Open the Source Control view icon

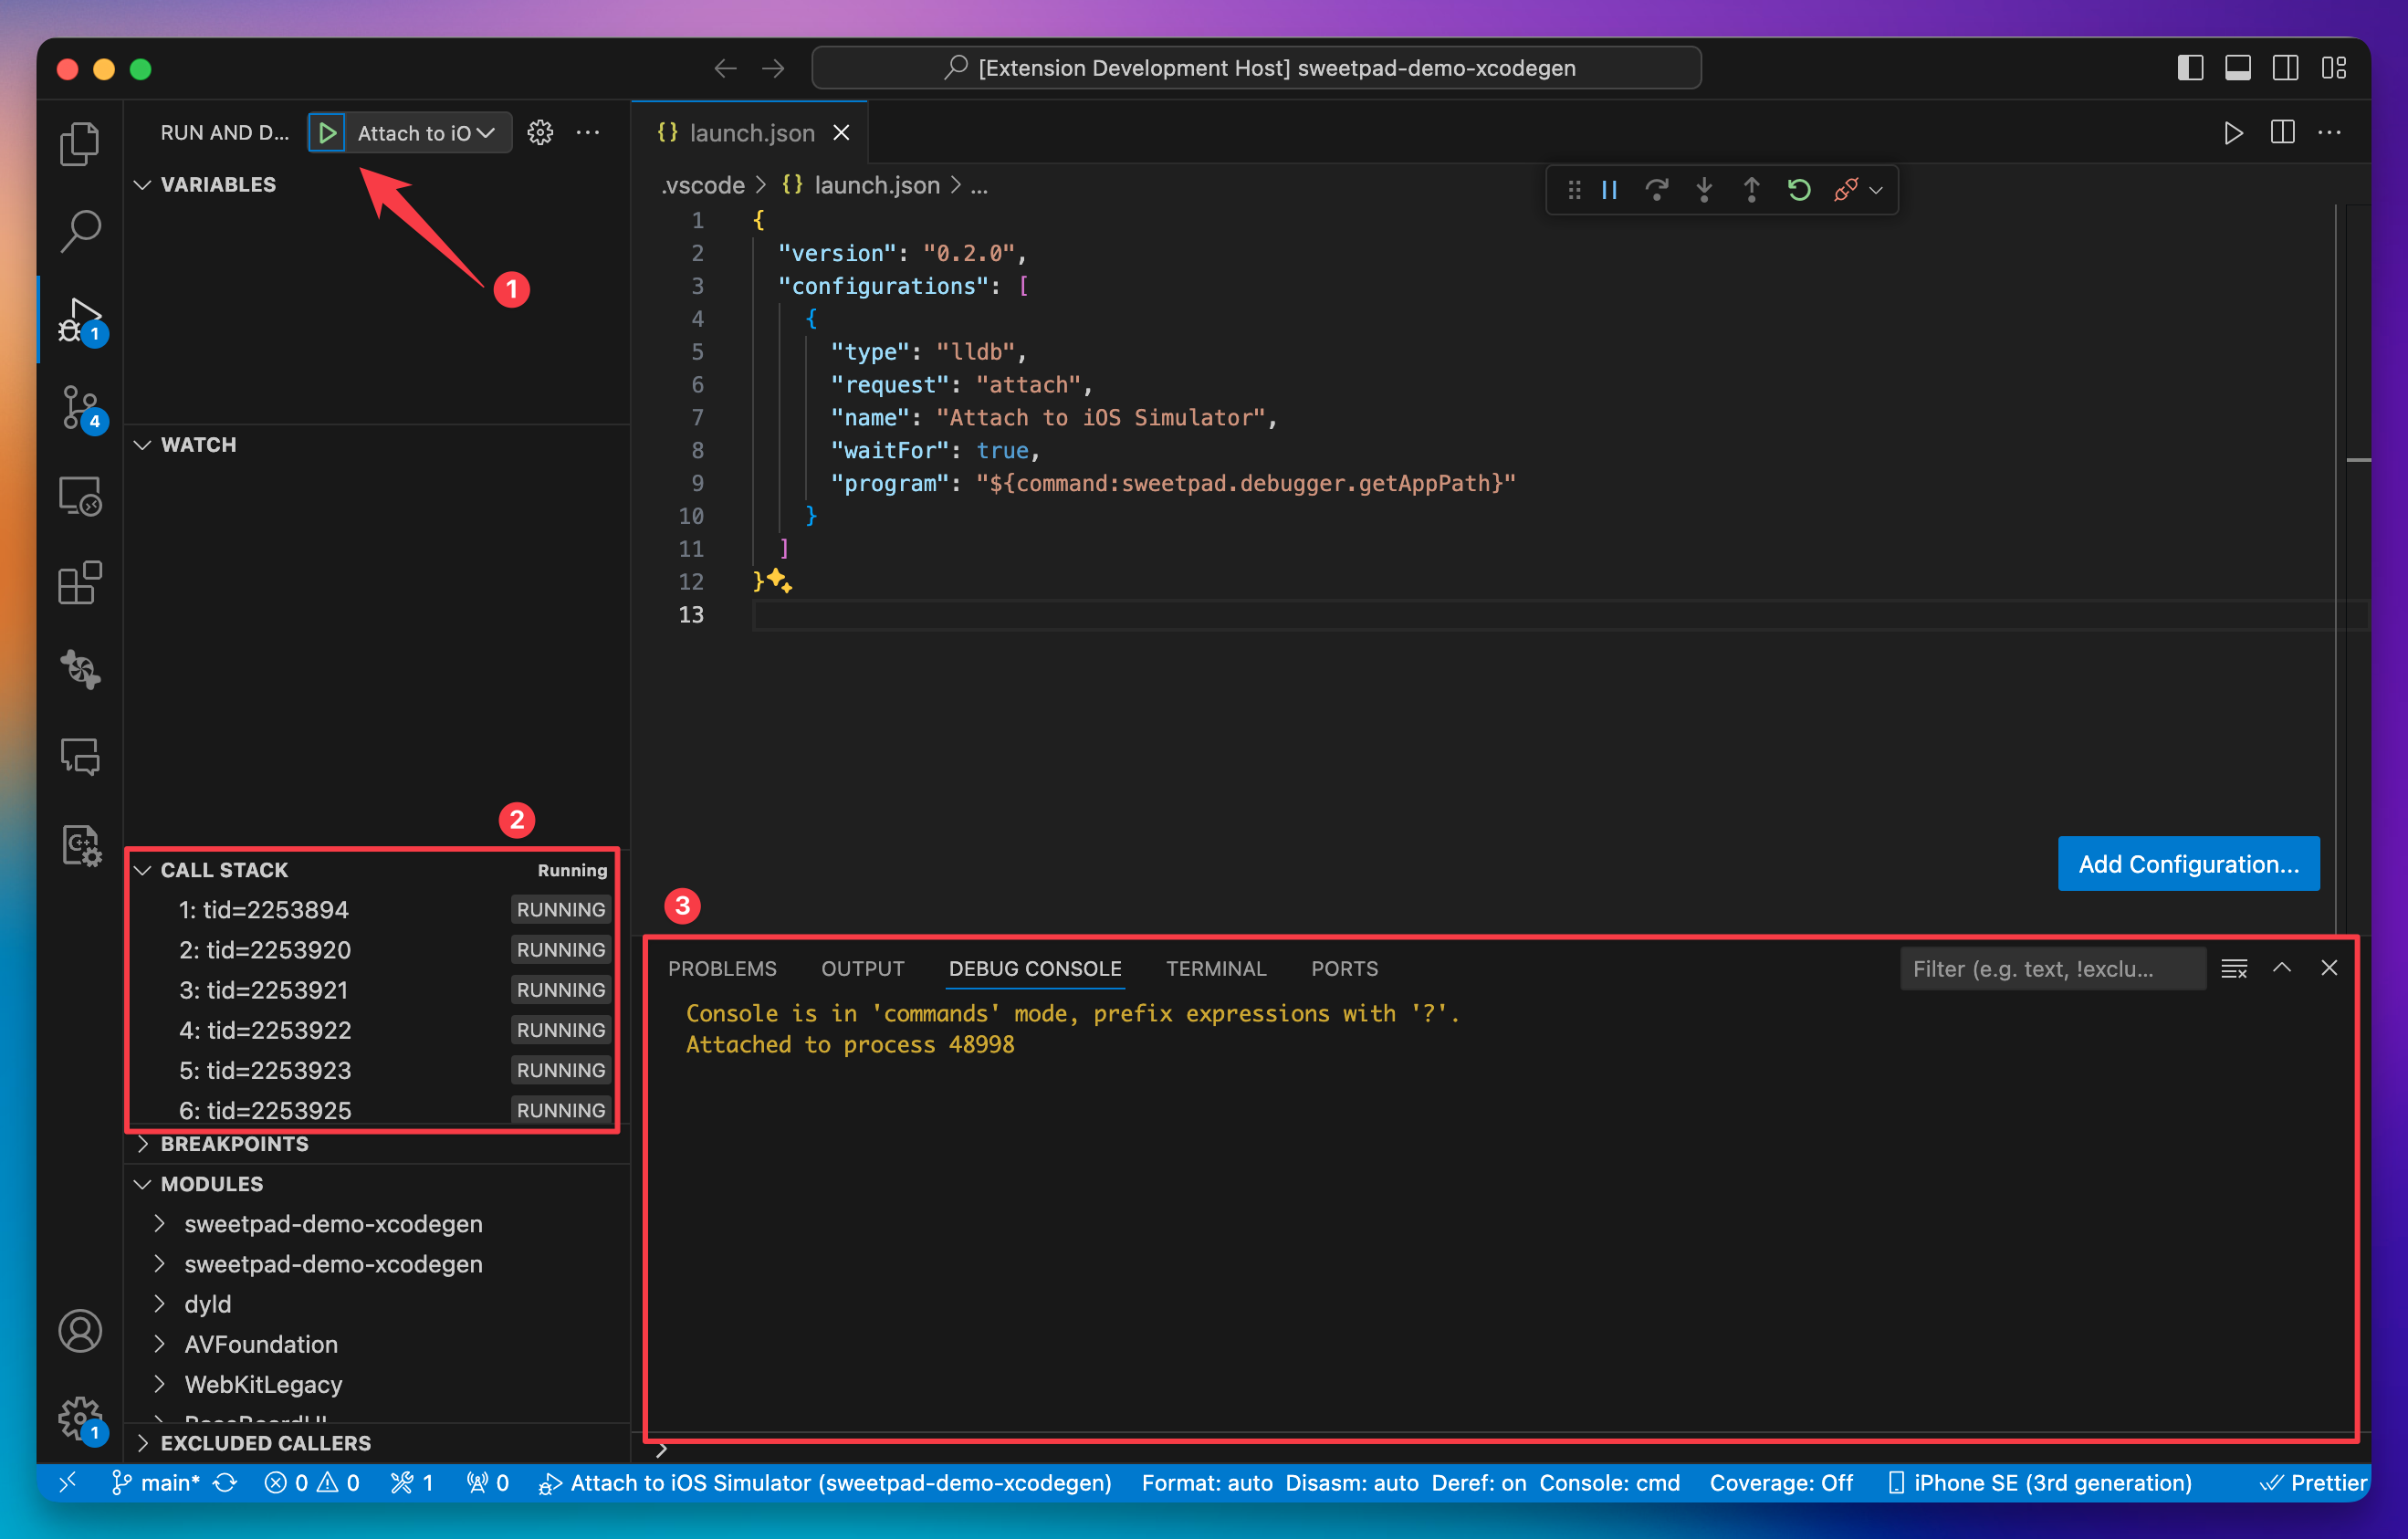pyautogui.click(x=79, y=406)
